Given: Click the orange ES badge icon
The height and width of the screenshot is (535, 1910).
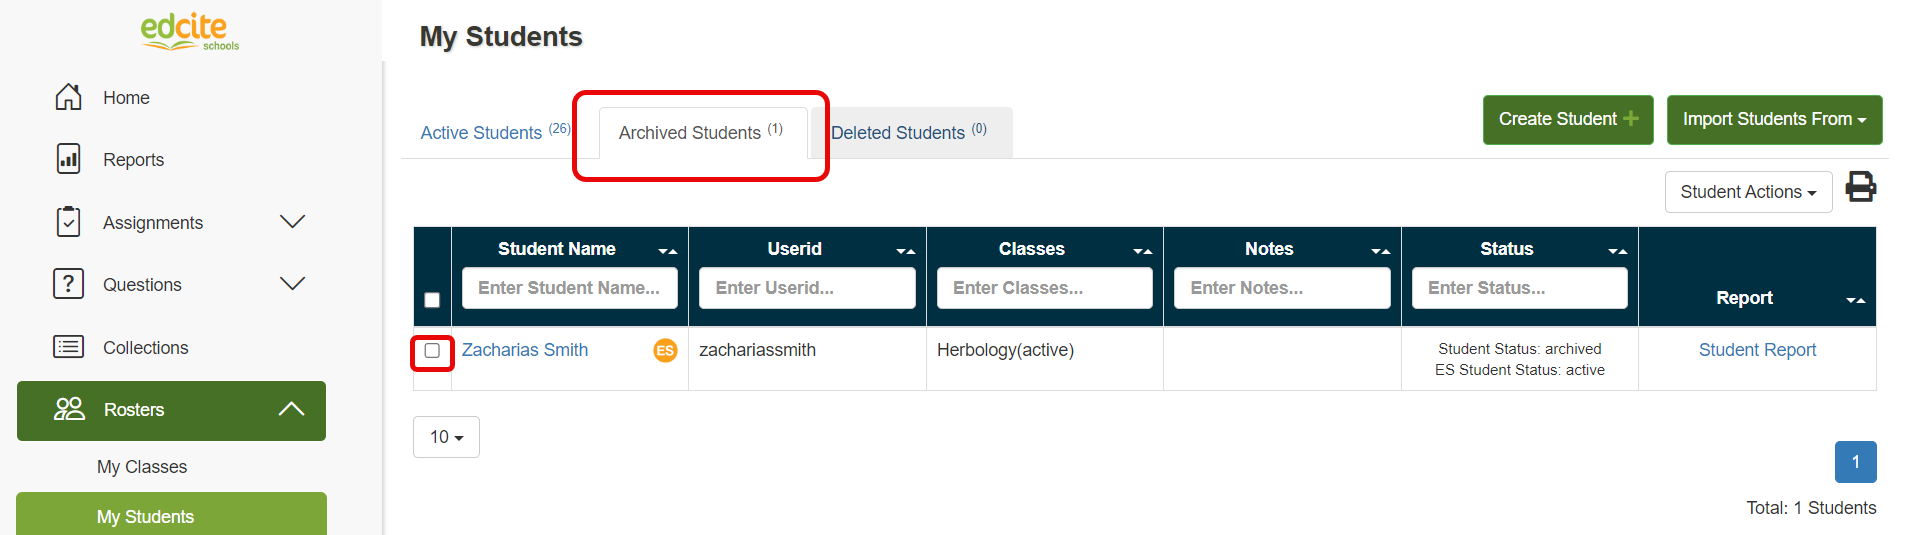Looking at the screenshot, I should (x=665, y=350).
